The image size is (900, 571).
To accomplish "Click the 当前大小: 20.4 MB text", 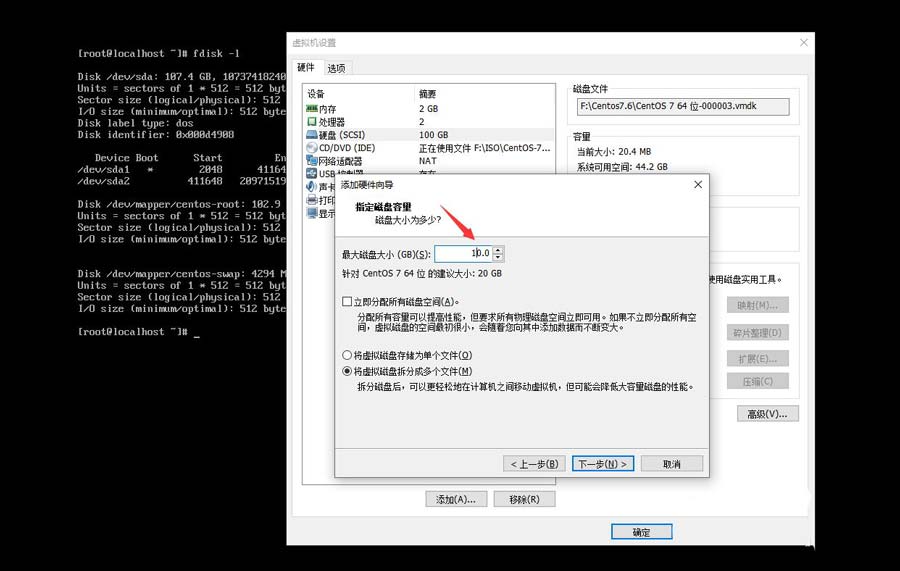I will 614,152.
